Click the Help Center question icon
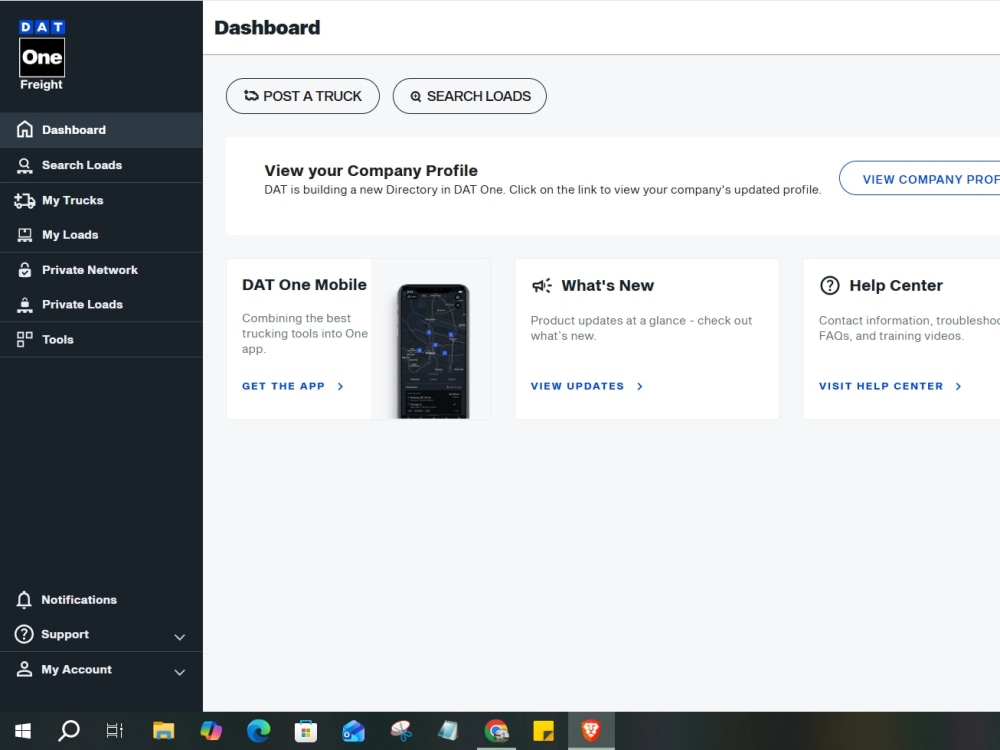 tap(829, 286)
